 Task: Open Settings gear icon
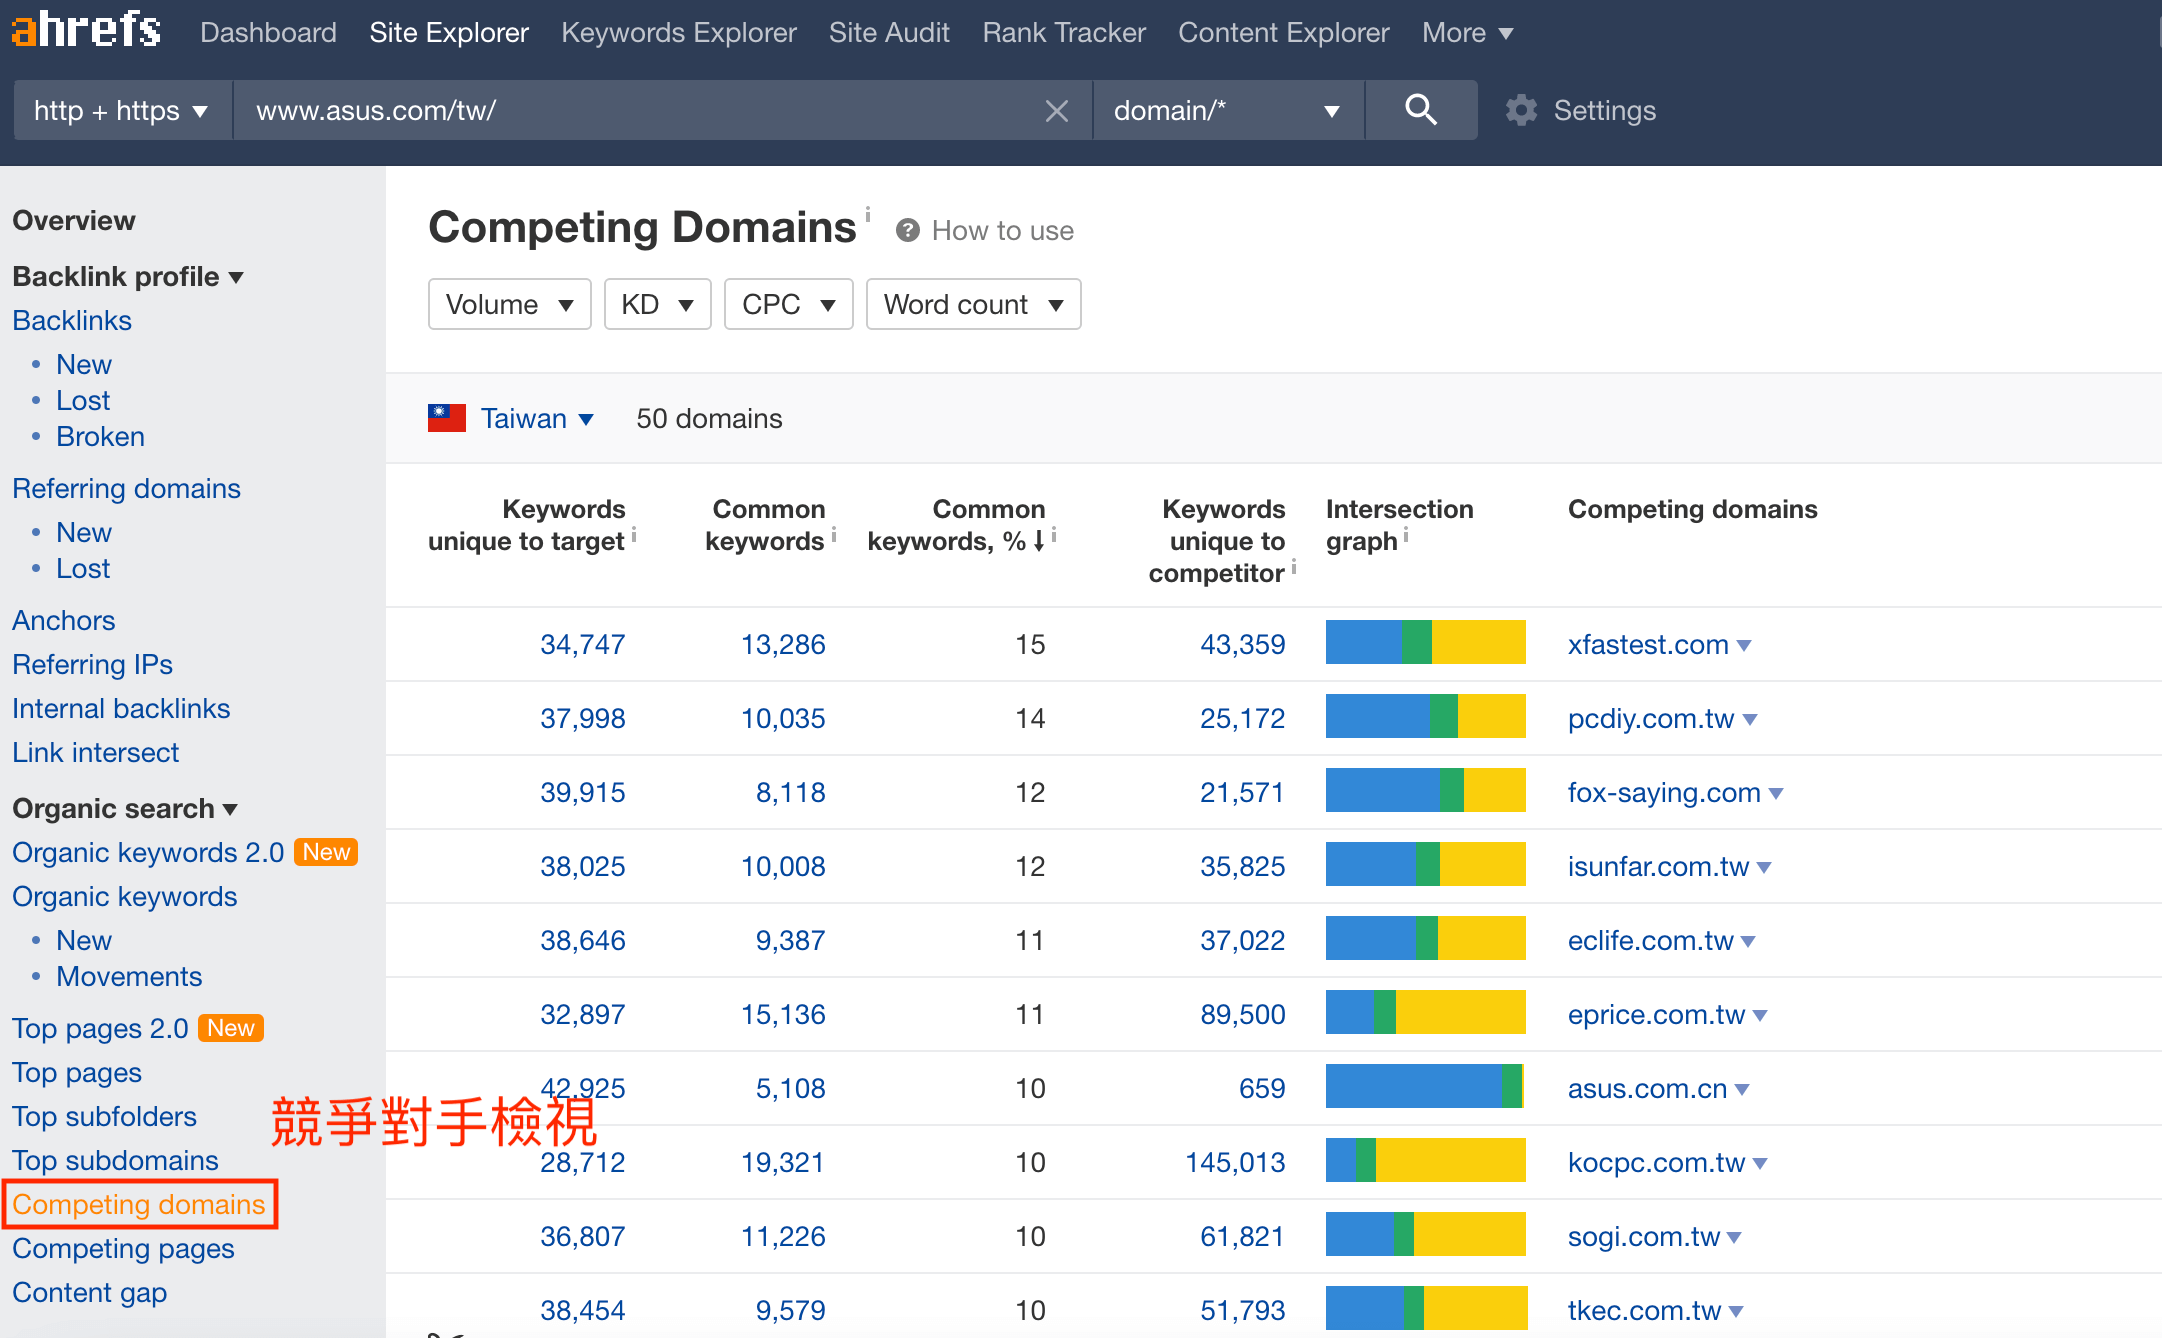(1521, 110)
